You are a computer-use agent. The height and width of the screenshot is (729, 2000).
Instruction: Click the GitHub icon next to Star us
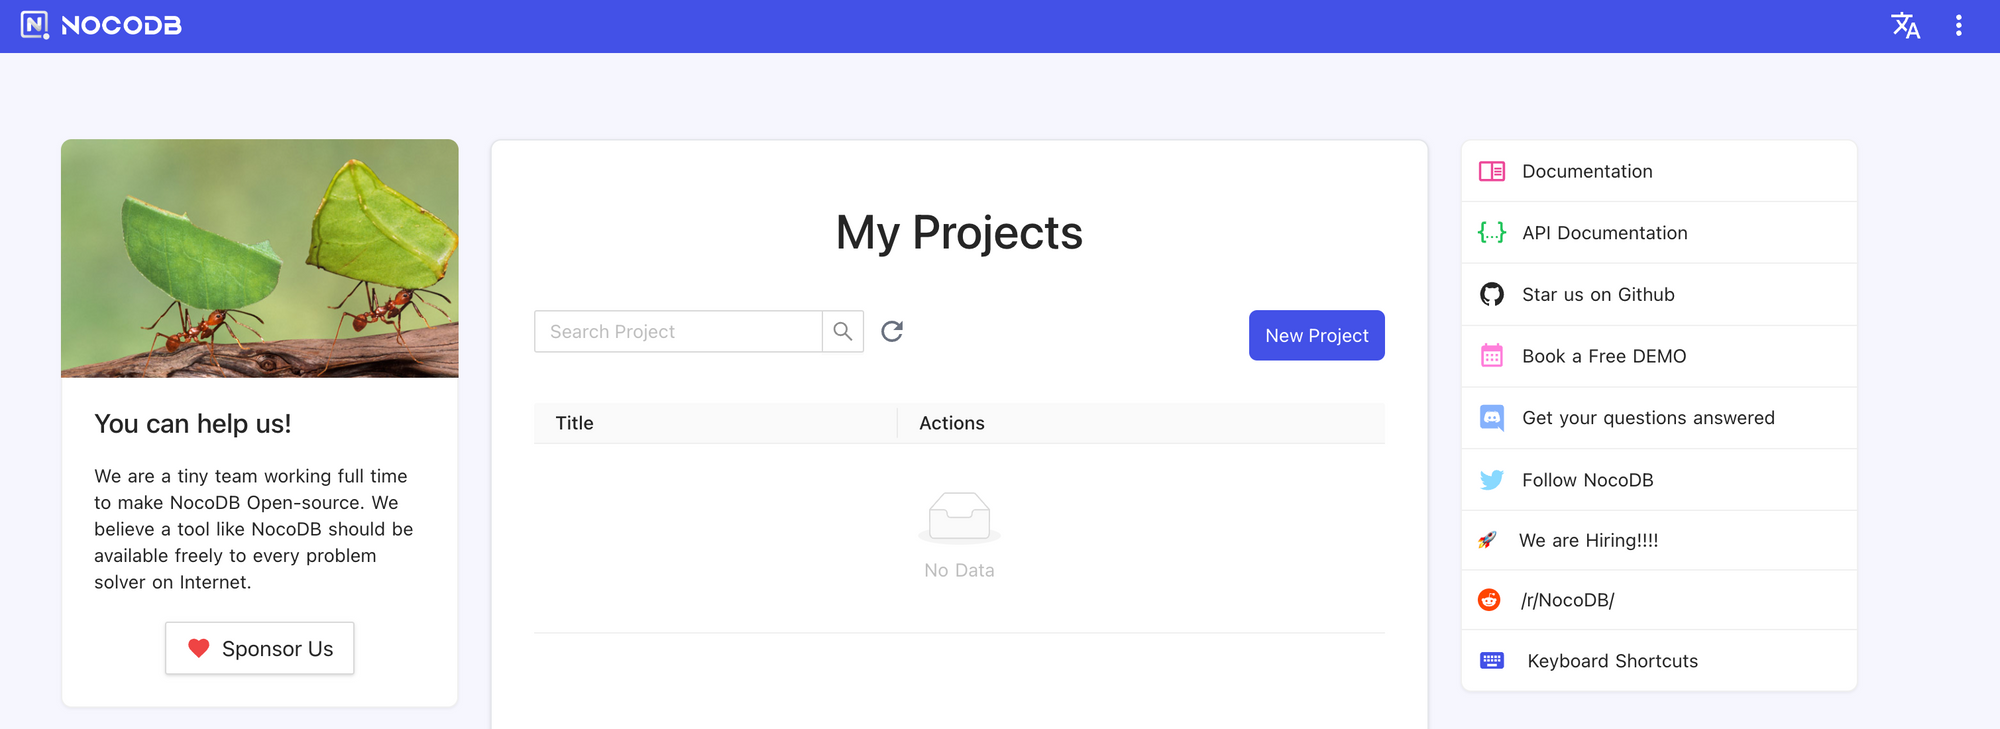coord(1493,294)
